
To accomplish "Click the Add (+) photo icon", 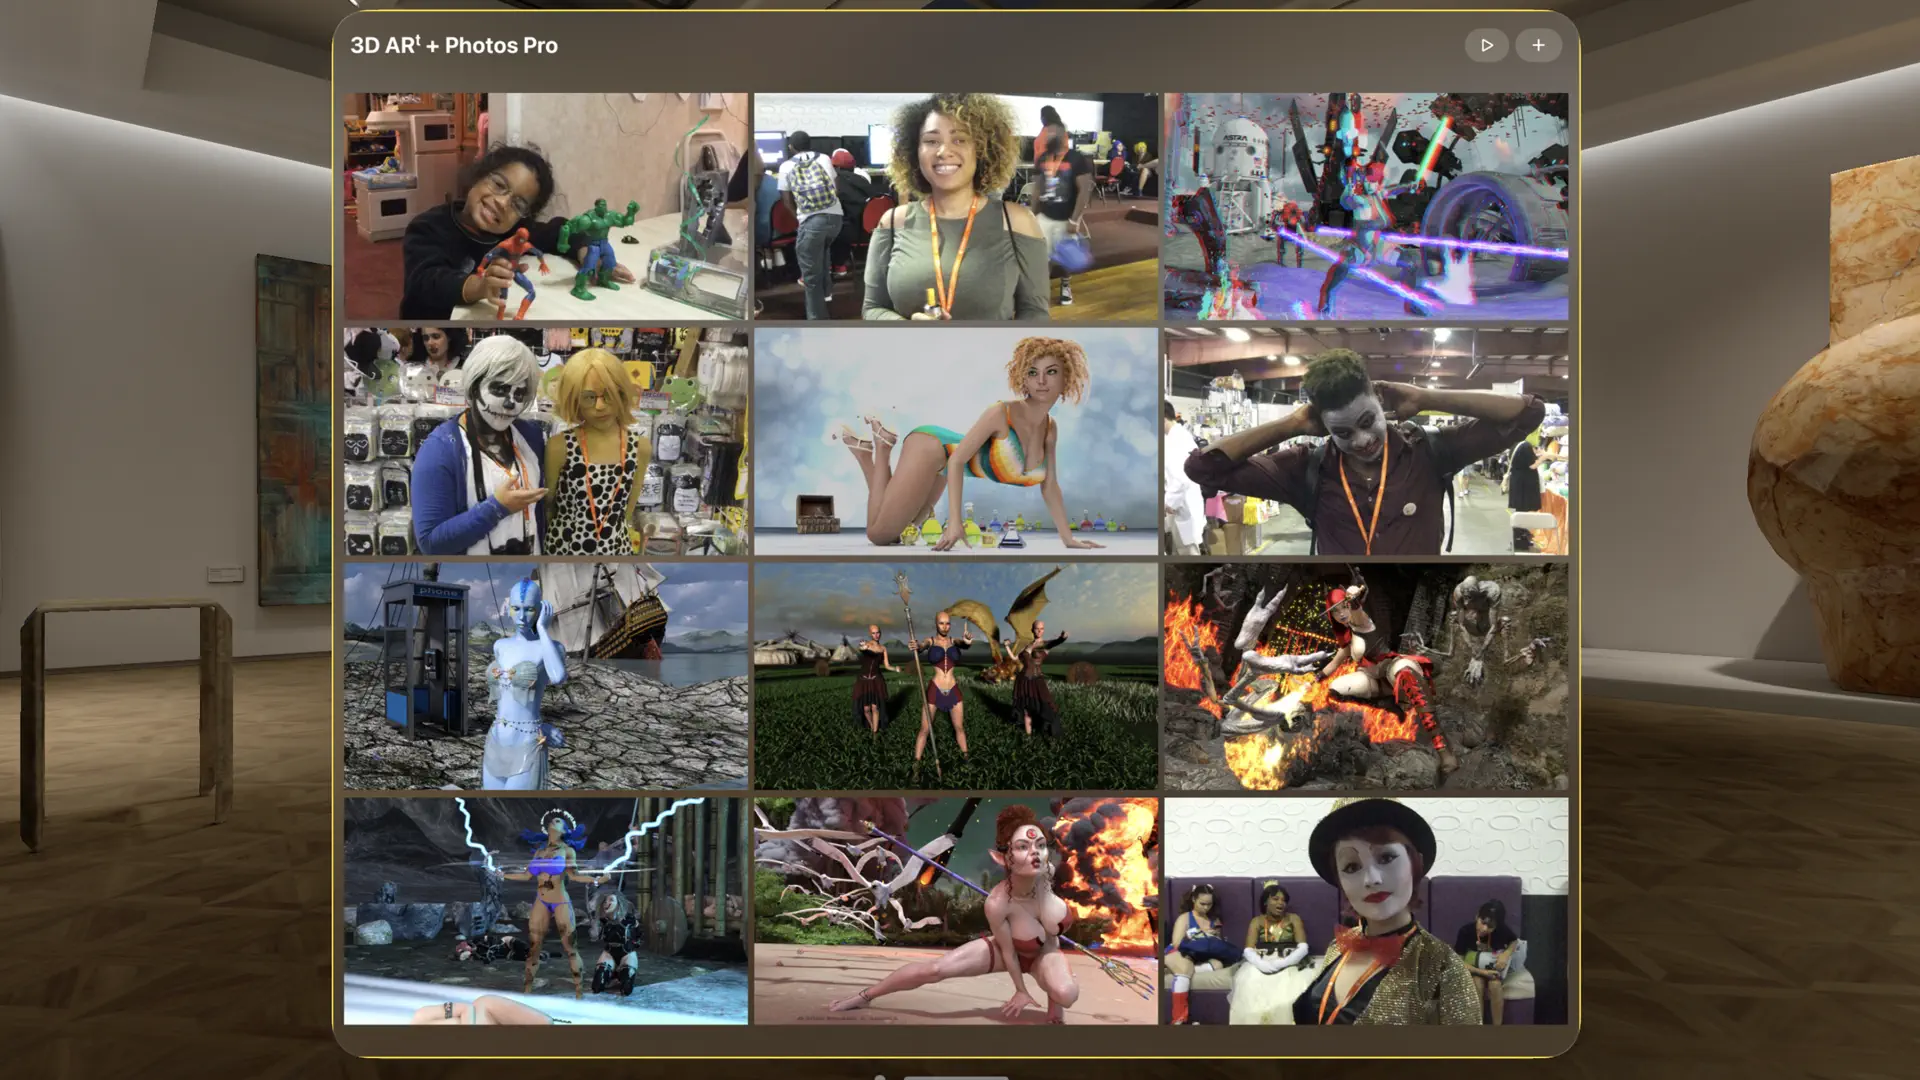I will click(x=1538, y=45).
